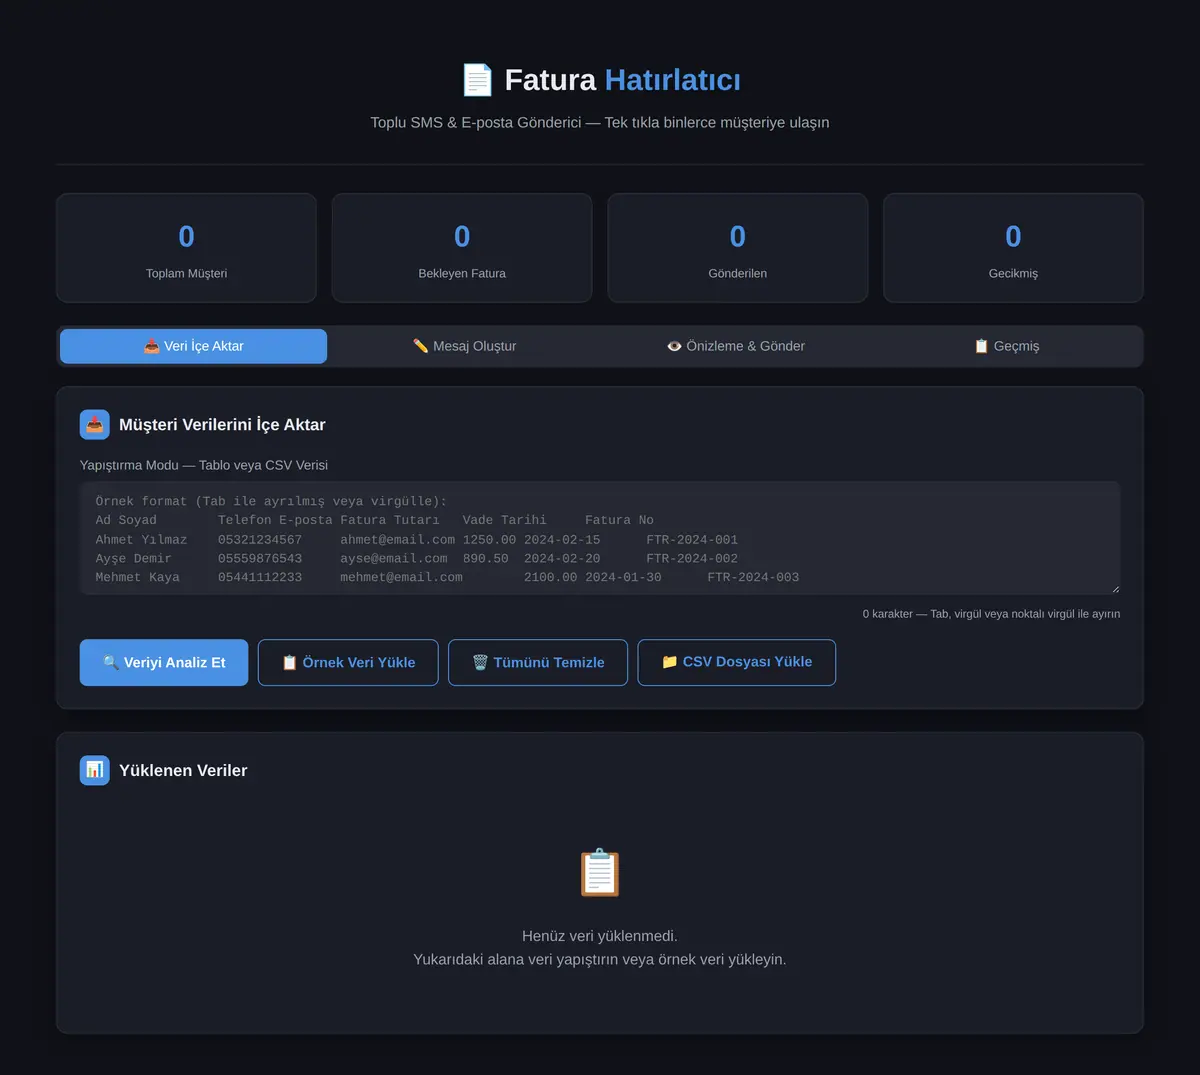Click the Yukarıdaki alana veri yapıştırın hint text
This screenshot has height=1075, width=1200.
[x=600, y=960]
